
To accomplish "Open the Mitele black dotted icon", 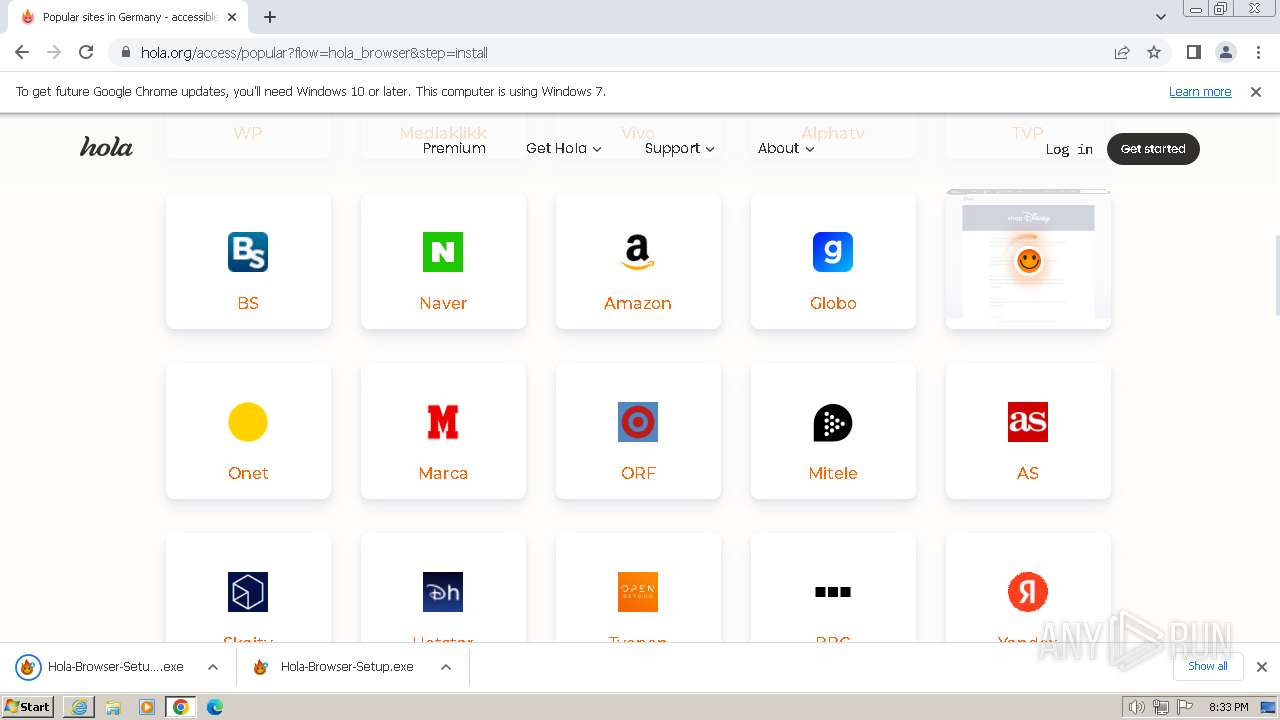I will pyautogui.click(x=833, y=422).
